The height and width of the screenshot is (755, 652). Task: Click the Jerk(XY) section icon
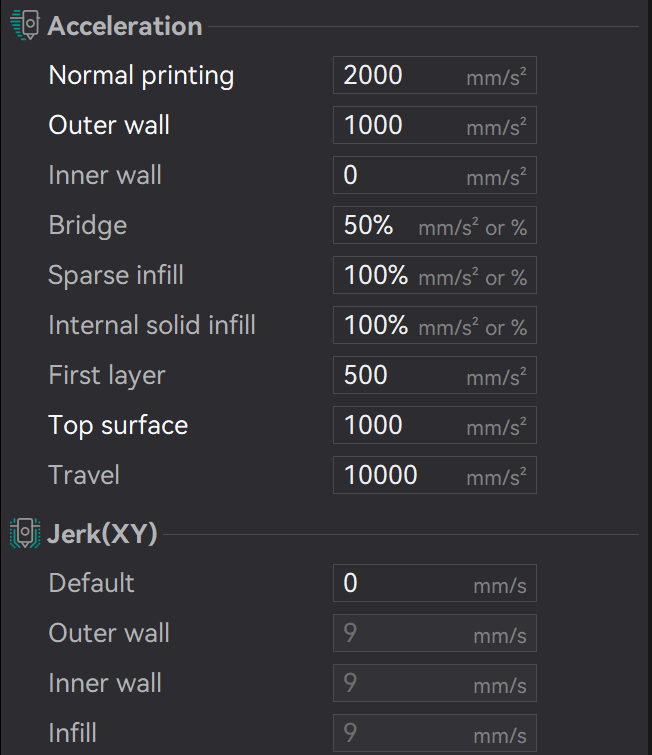coord(23,533)
